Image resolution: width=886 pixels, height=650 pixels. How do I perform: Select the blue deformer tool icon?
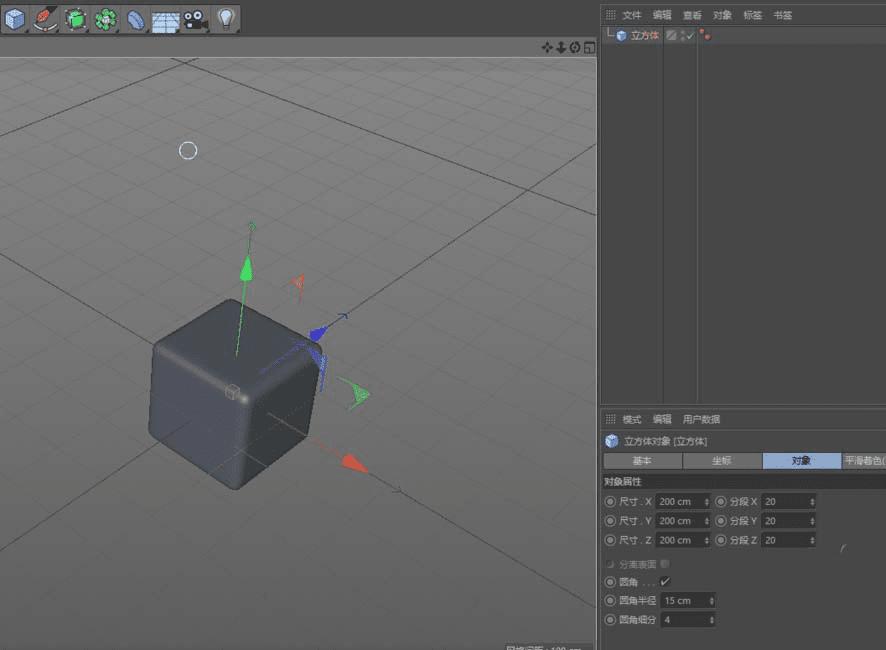coord(136,18)
